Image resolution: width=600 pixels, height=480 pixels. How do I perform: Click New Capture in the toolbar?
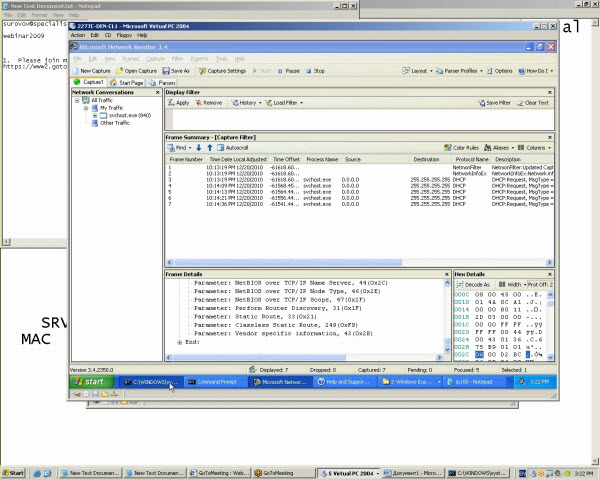click(x=92, y=71)
